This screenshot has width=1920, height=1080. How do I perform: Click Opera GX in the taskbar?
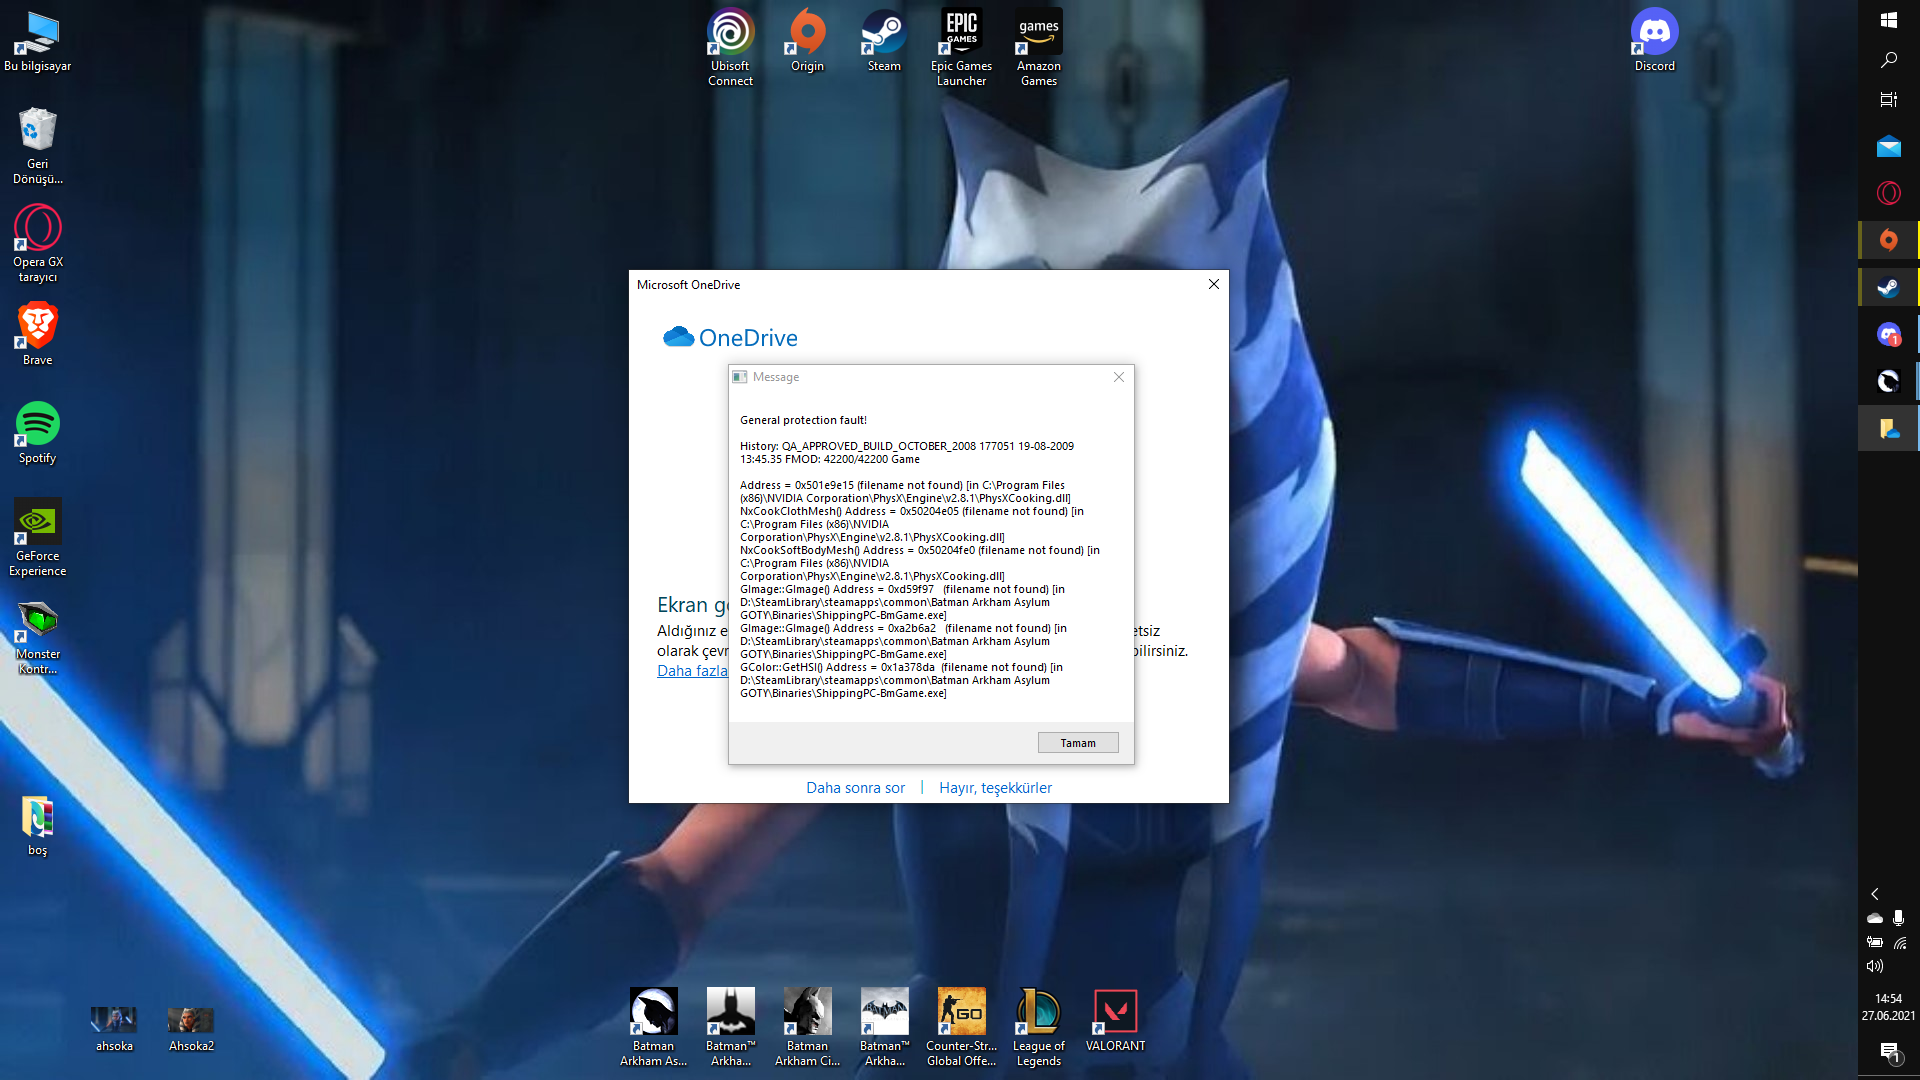pyautogui.click(x=1889, y=193)
